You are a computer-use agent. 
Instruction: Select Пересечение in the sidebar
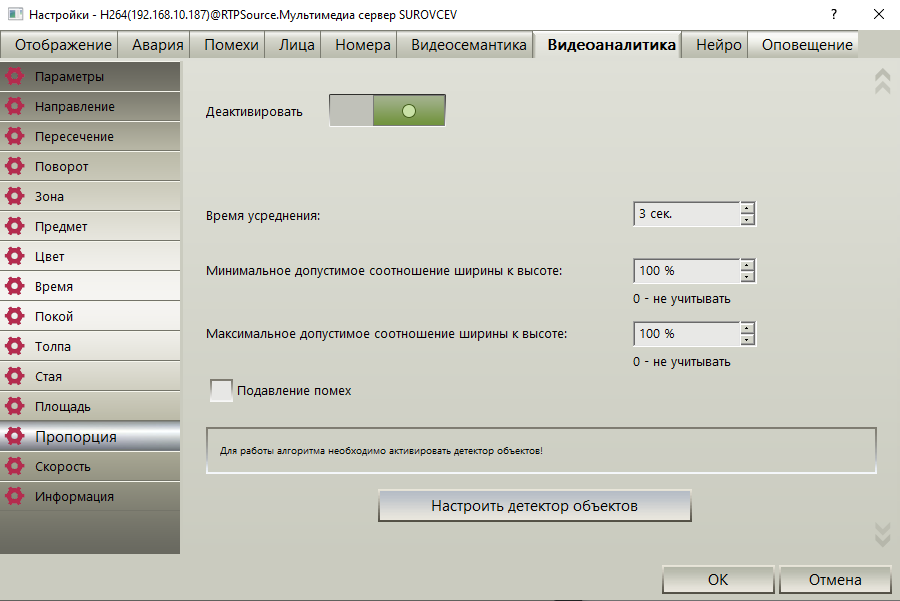[x=90, y=136]
